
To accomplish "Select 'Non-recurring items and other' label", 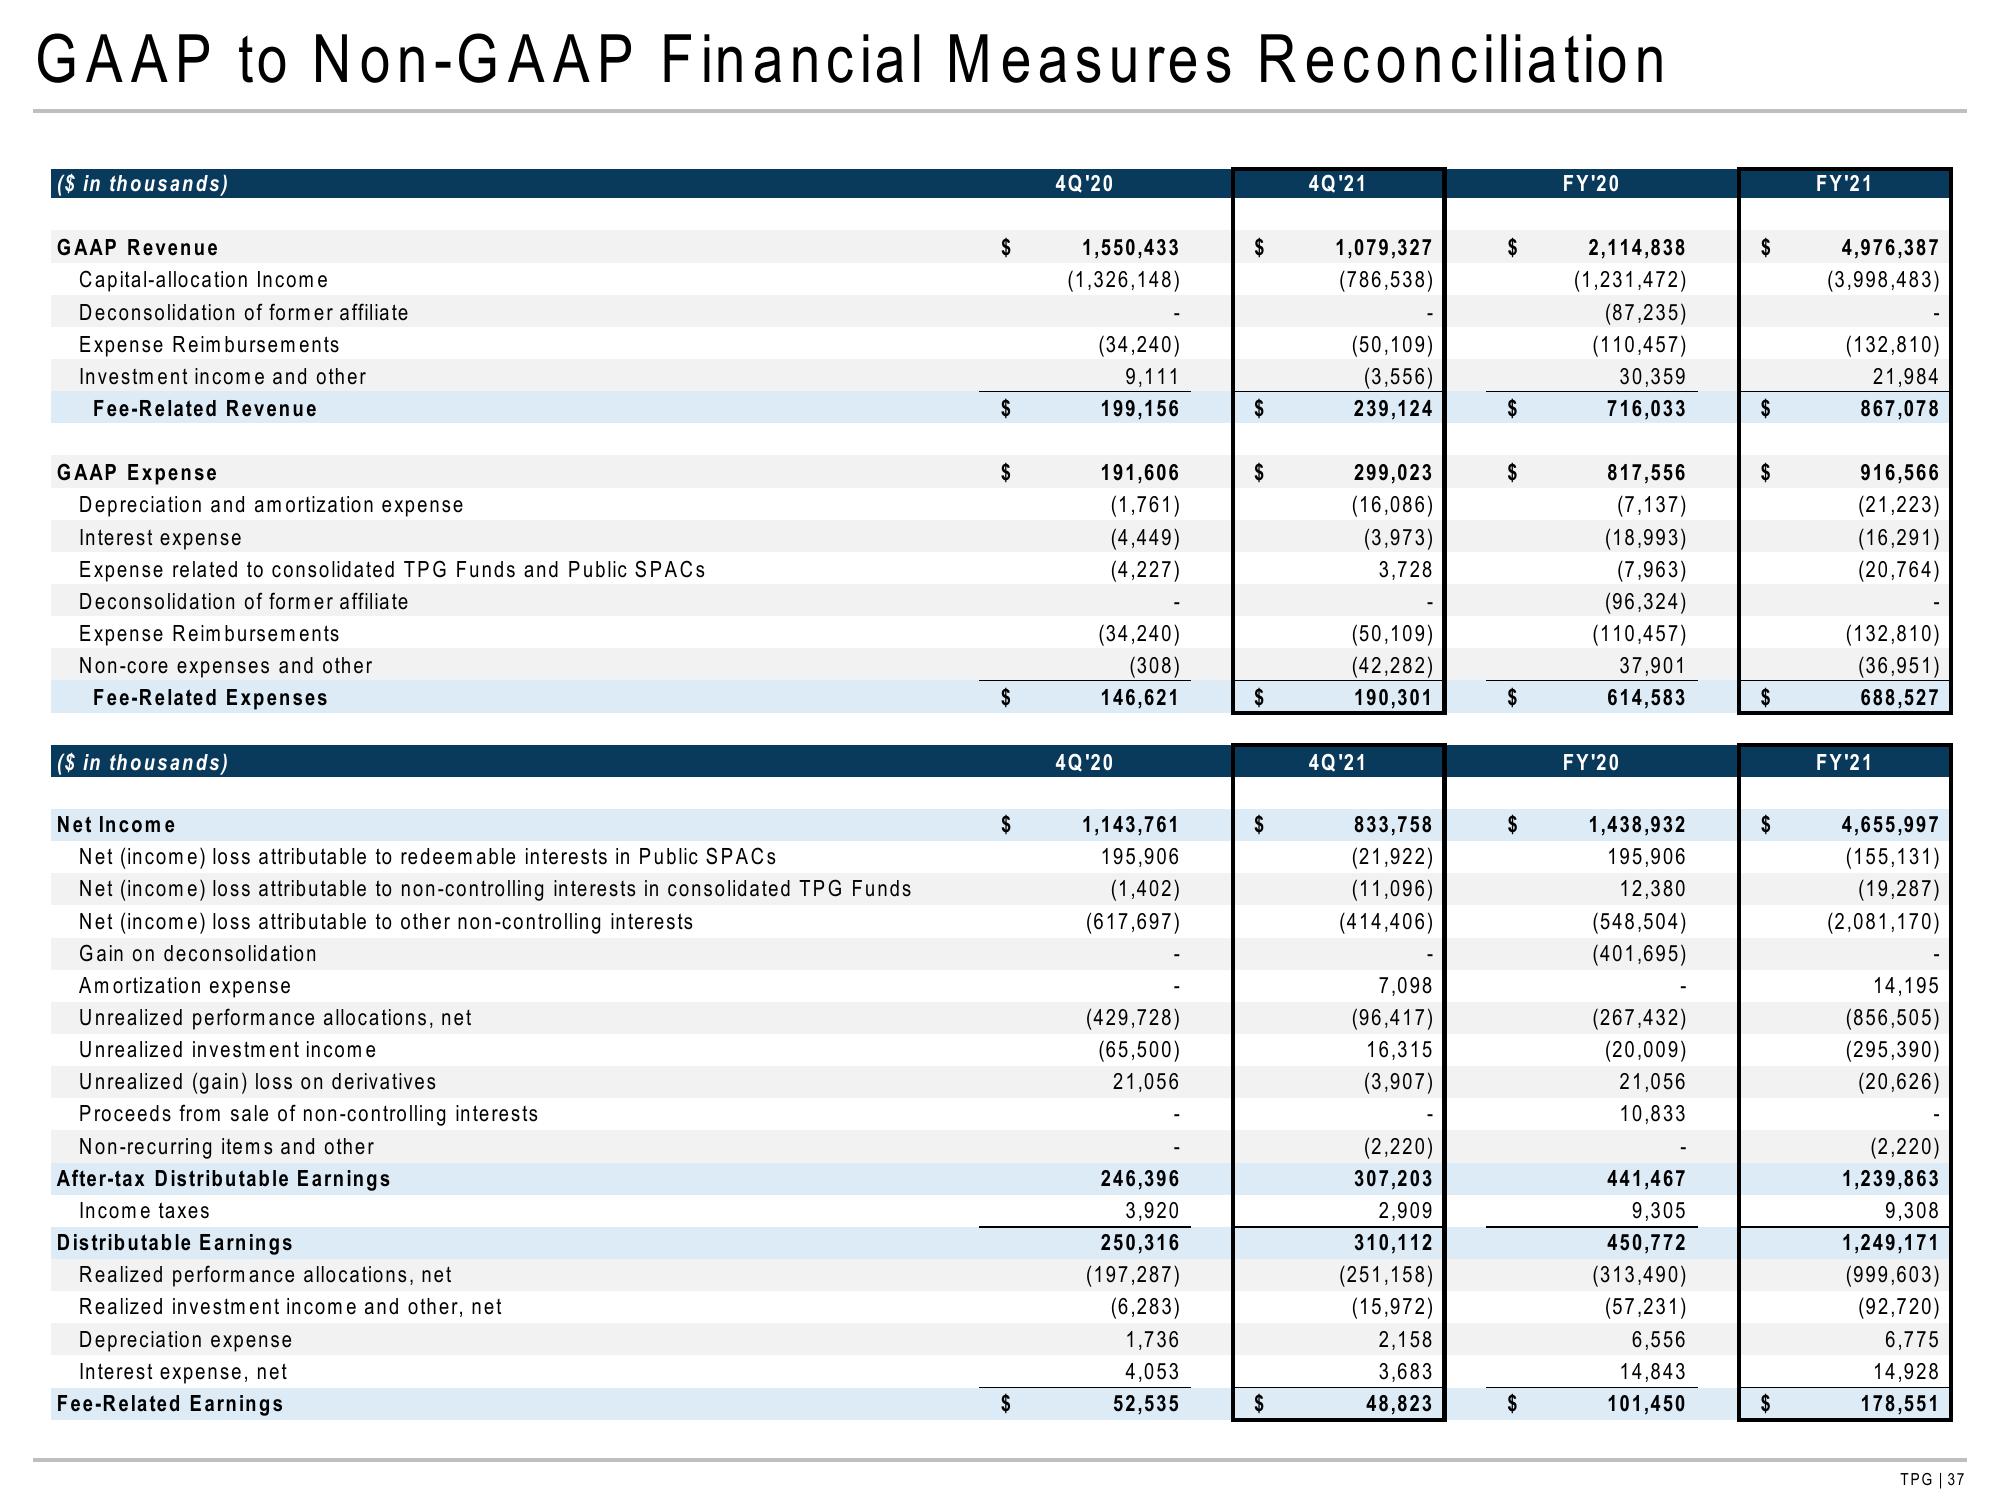I will (226, 1147).
